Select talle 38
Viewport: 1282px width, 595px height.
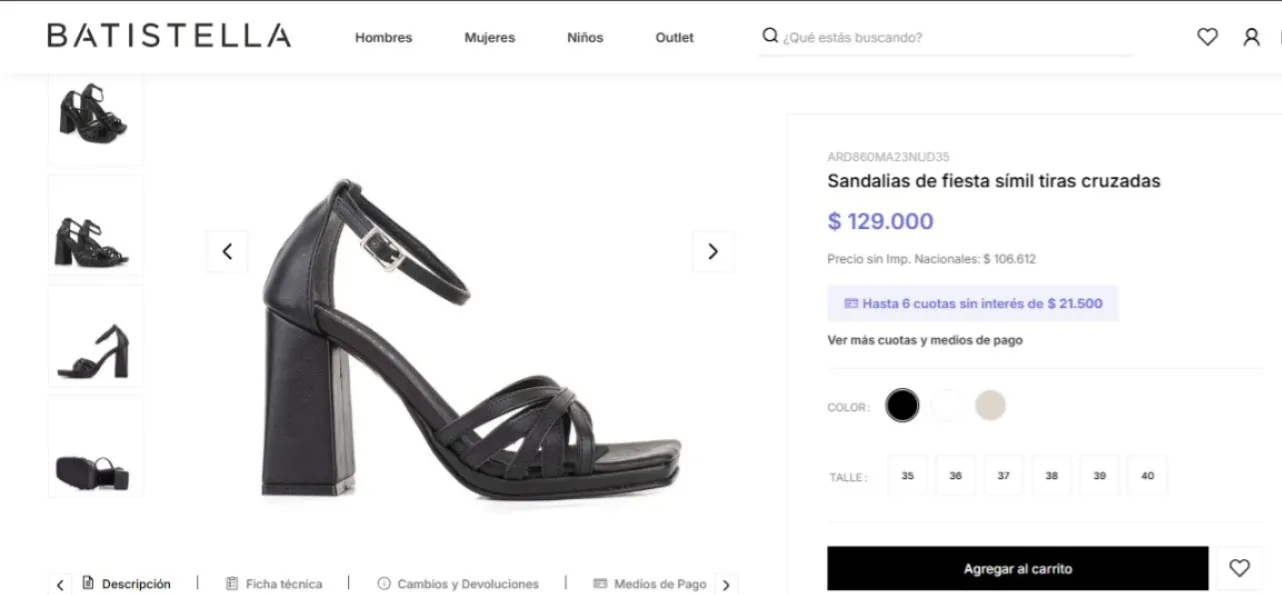tap(1051, 475)
